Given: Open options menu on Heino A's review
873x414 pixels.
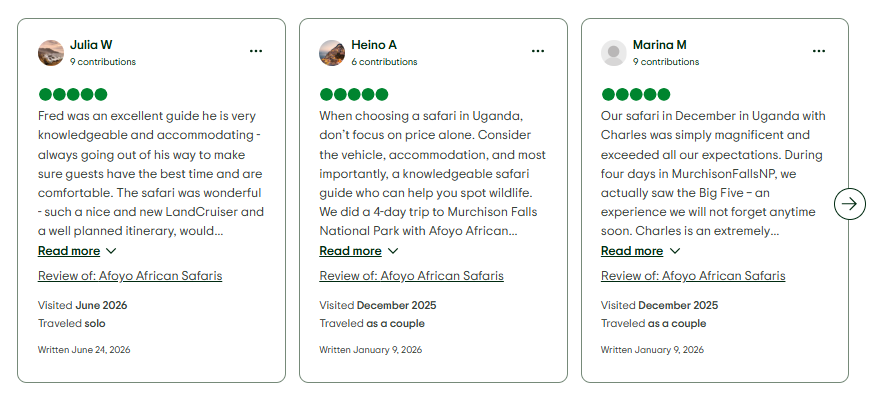Looking at the screenshot, I should [537, 51].
